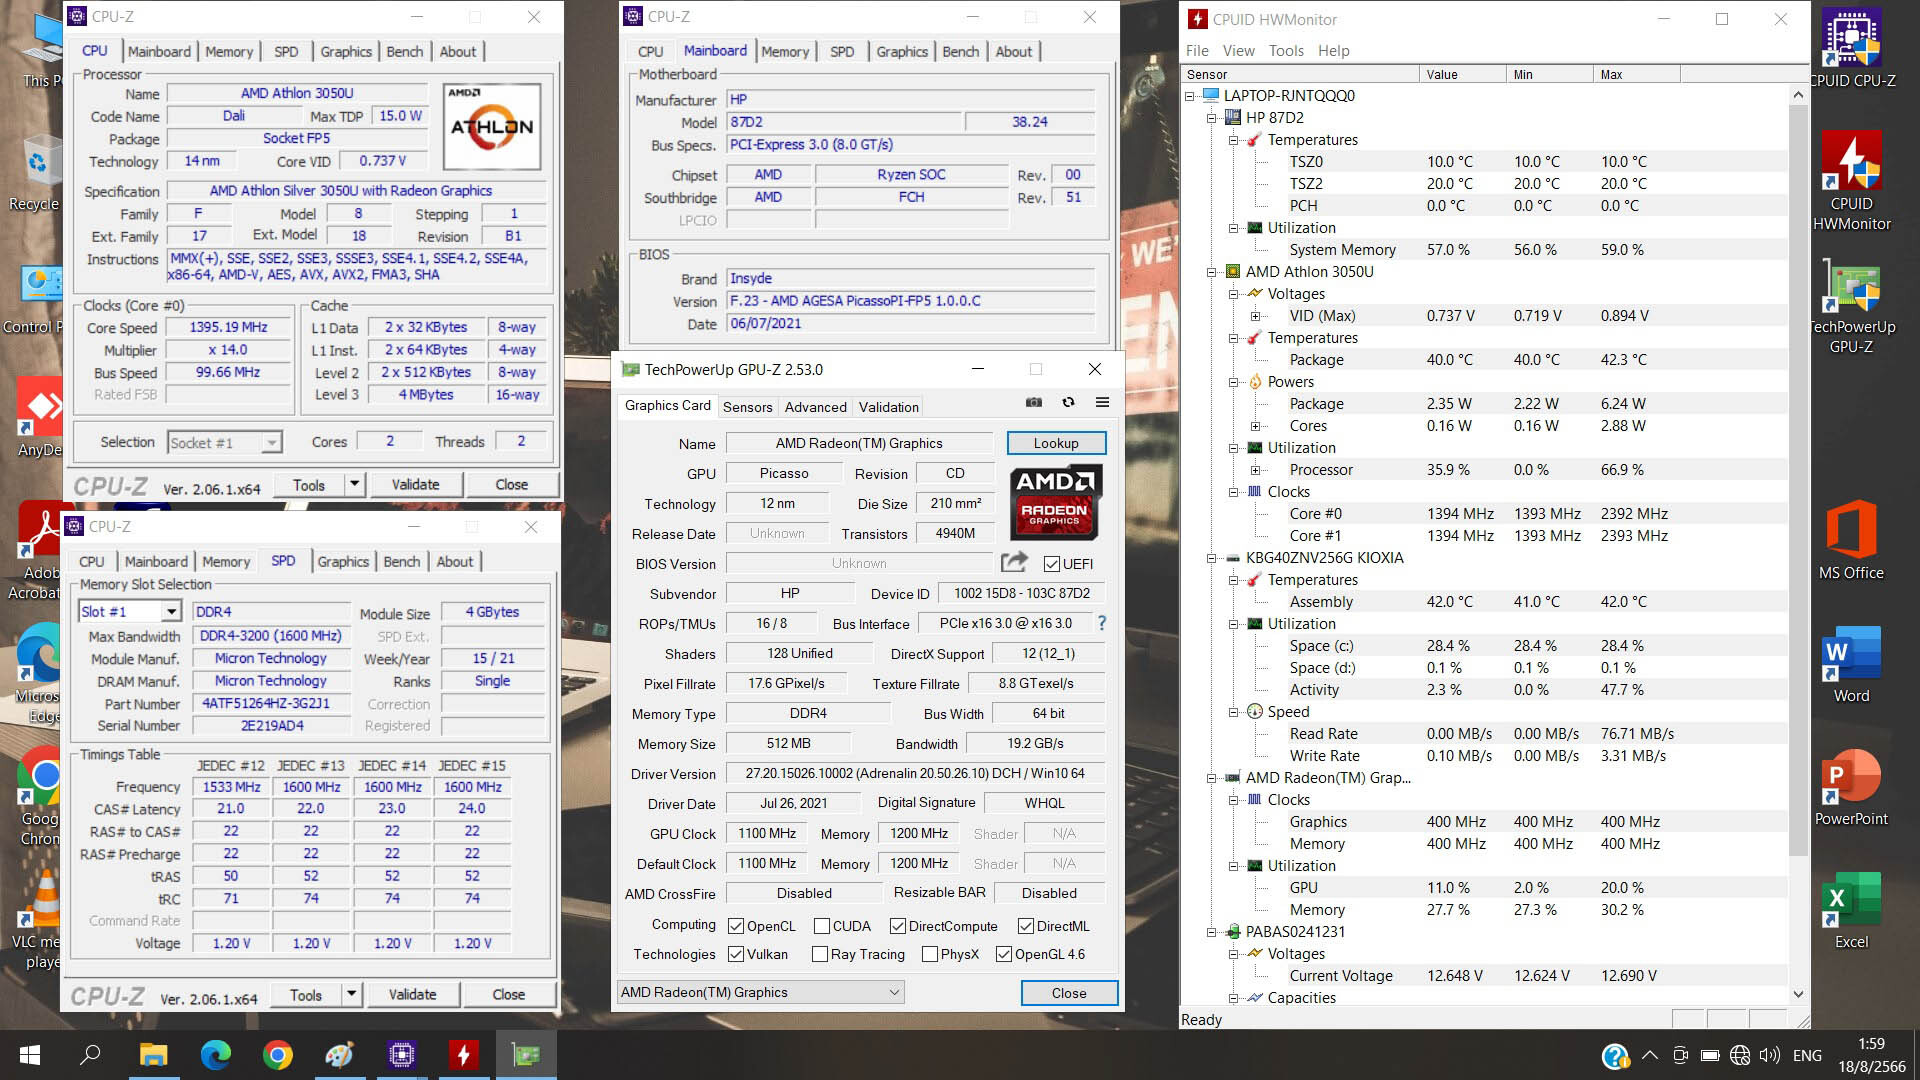The image size is (1920, 1080).
Task: Switch to HWMonitor in taskbar
Action: click(463, 1055)
